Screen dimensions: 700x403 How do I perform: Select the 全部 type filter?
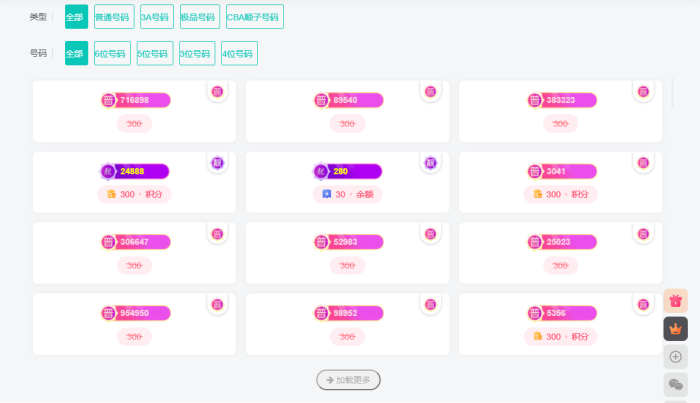pos(76,17)
